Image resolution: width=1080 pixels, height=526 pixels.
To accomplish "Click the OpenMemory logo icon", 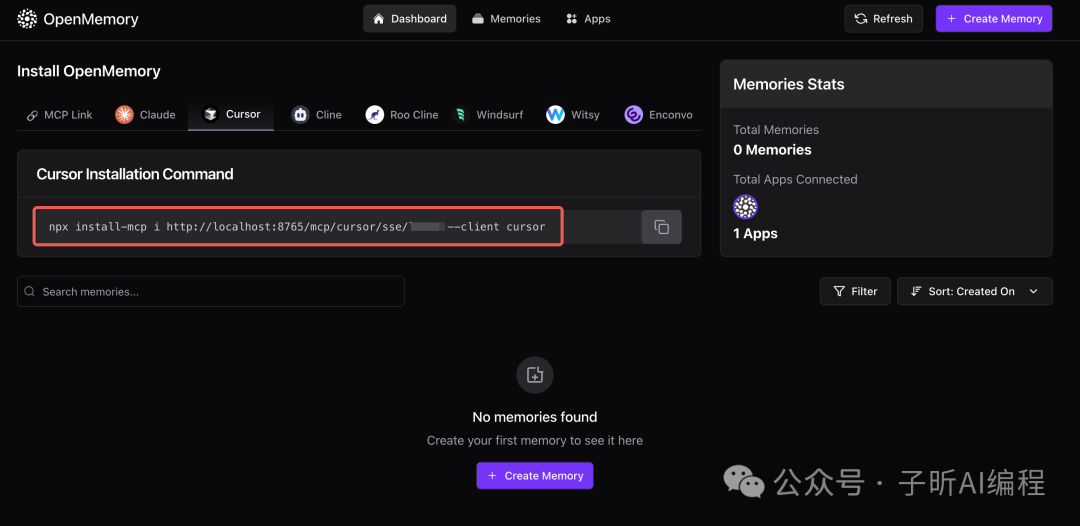I will pos(27,19).
